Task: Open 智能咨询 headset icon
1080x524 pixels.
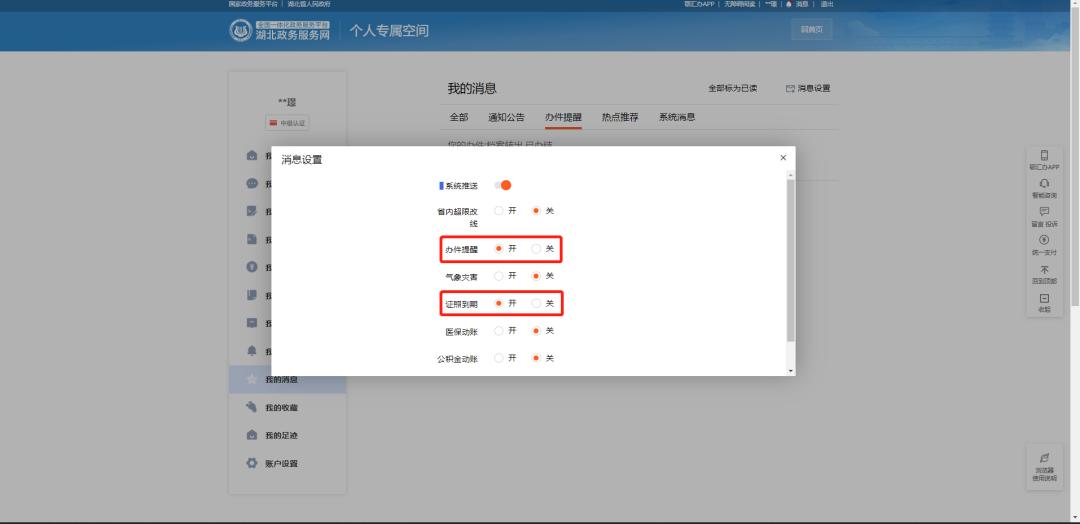Action: tap(1044, 184)
